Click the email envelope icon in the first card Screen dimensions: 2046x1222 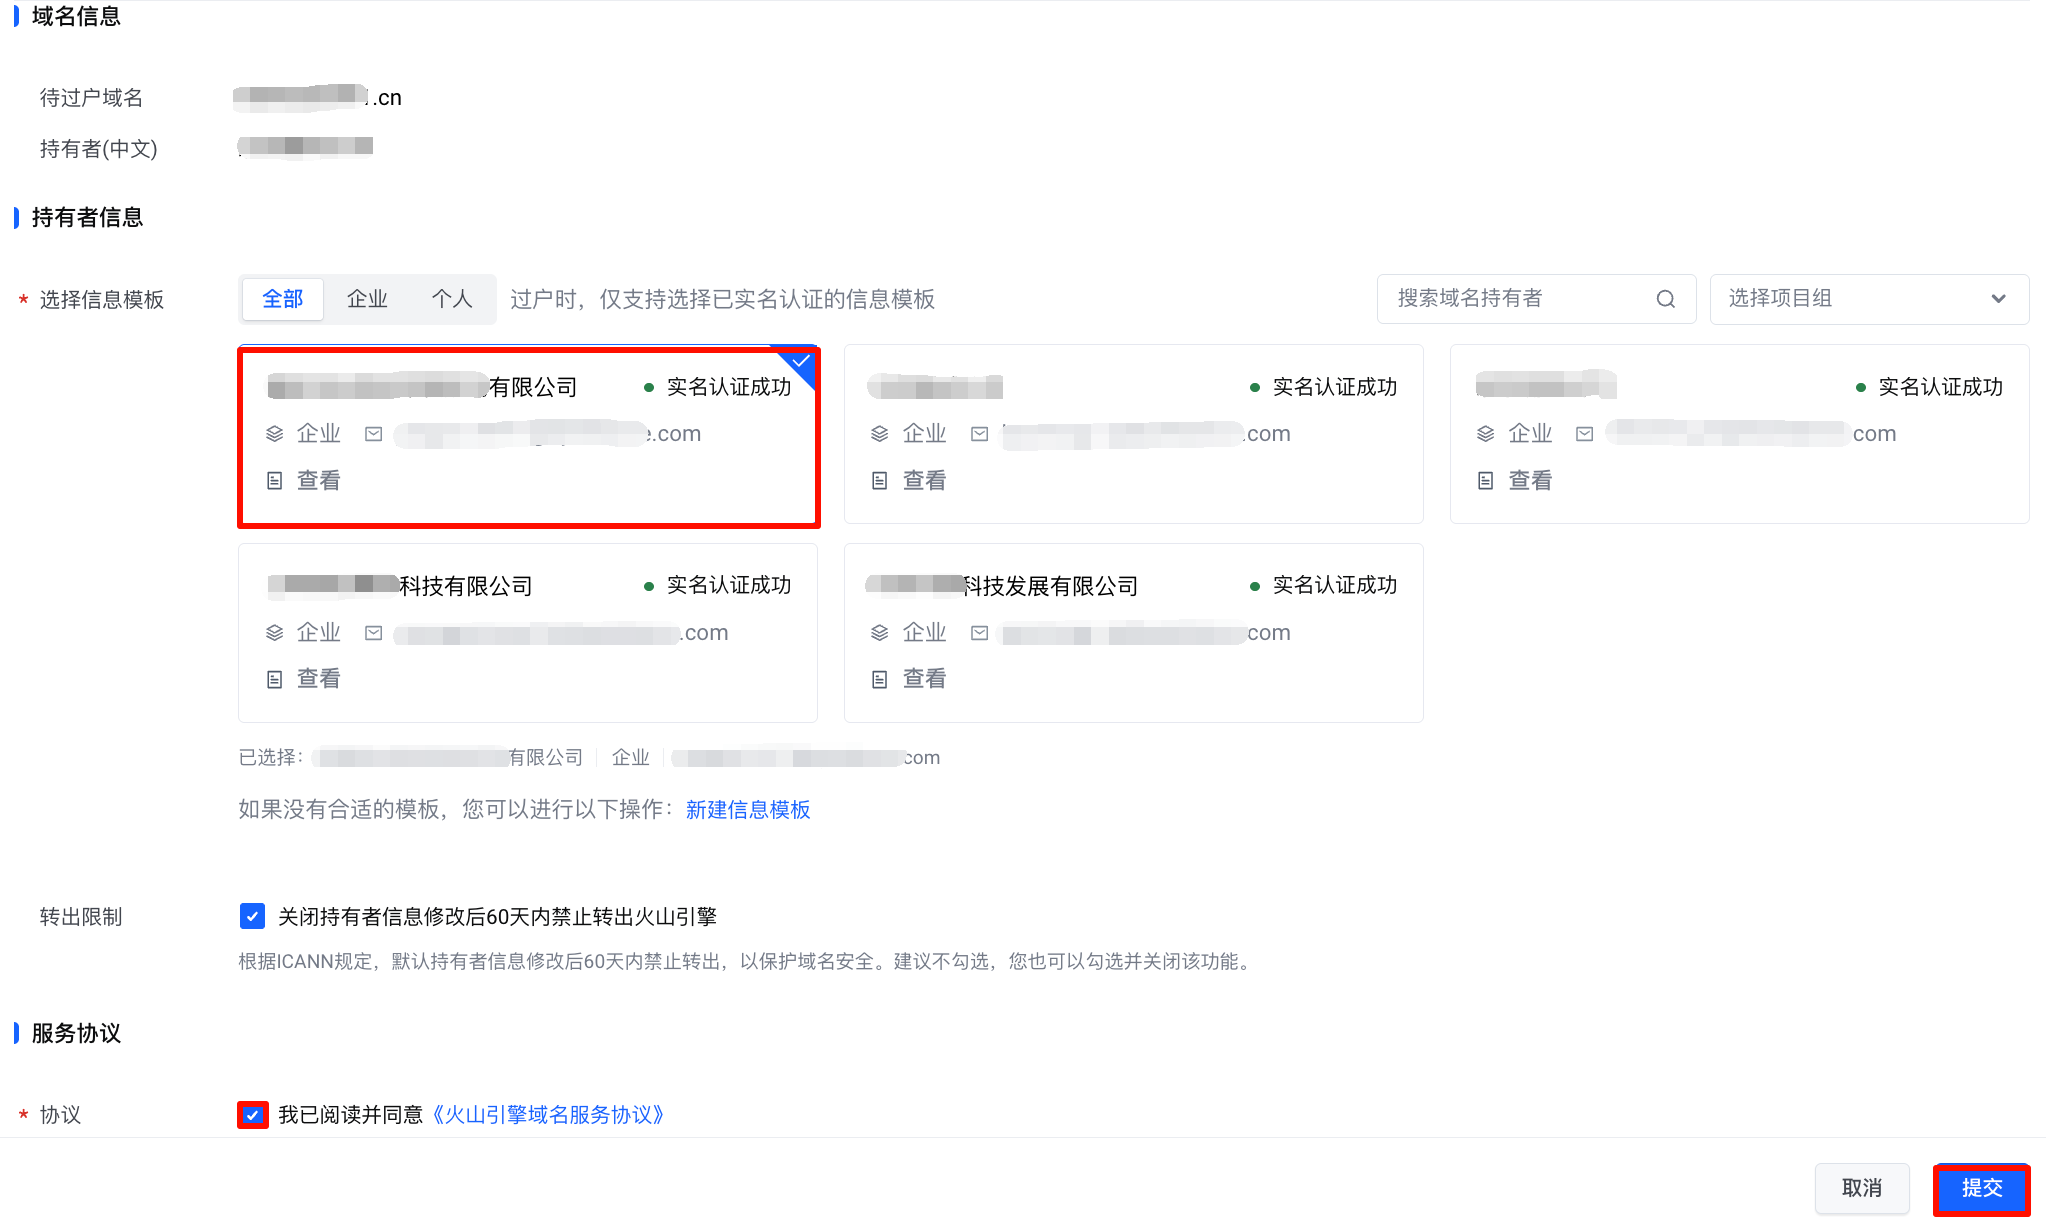[374, 434]
